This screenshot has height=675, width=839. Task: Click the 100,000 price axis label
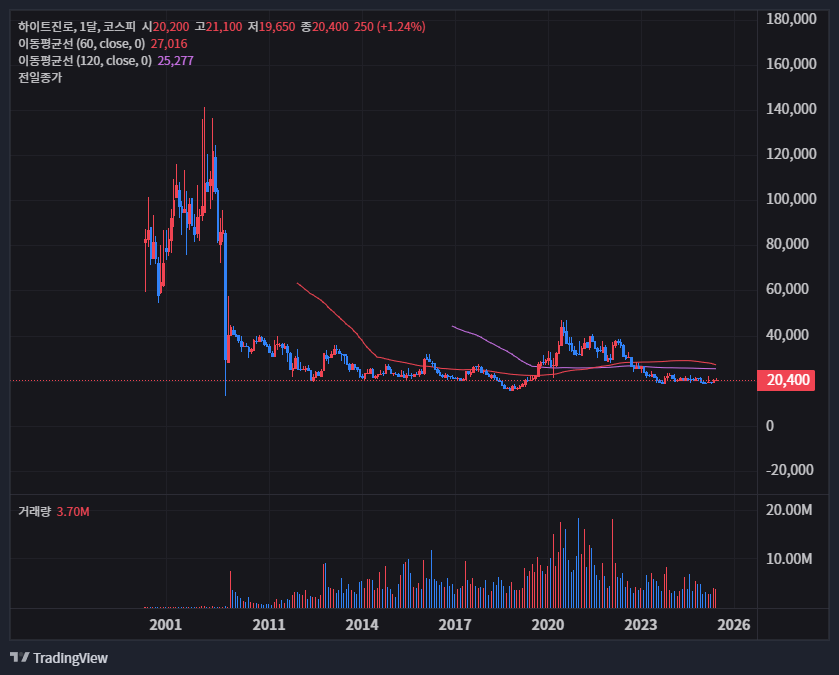point(791,199)
